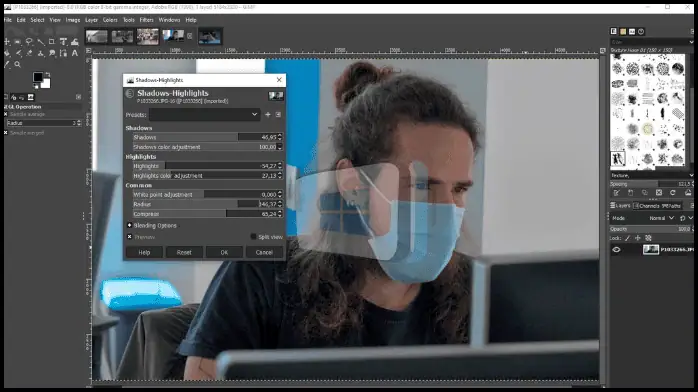Open the Filters menu
The width and height of the screenshot is (698, 392).
click(x=146, y=20)
